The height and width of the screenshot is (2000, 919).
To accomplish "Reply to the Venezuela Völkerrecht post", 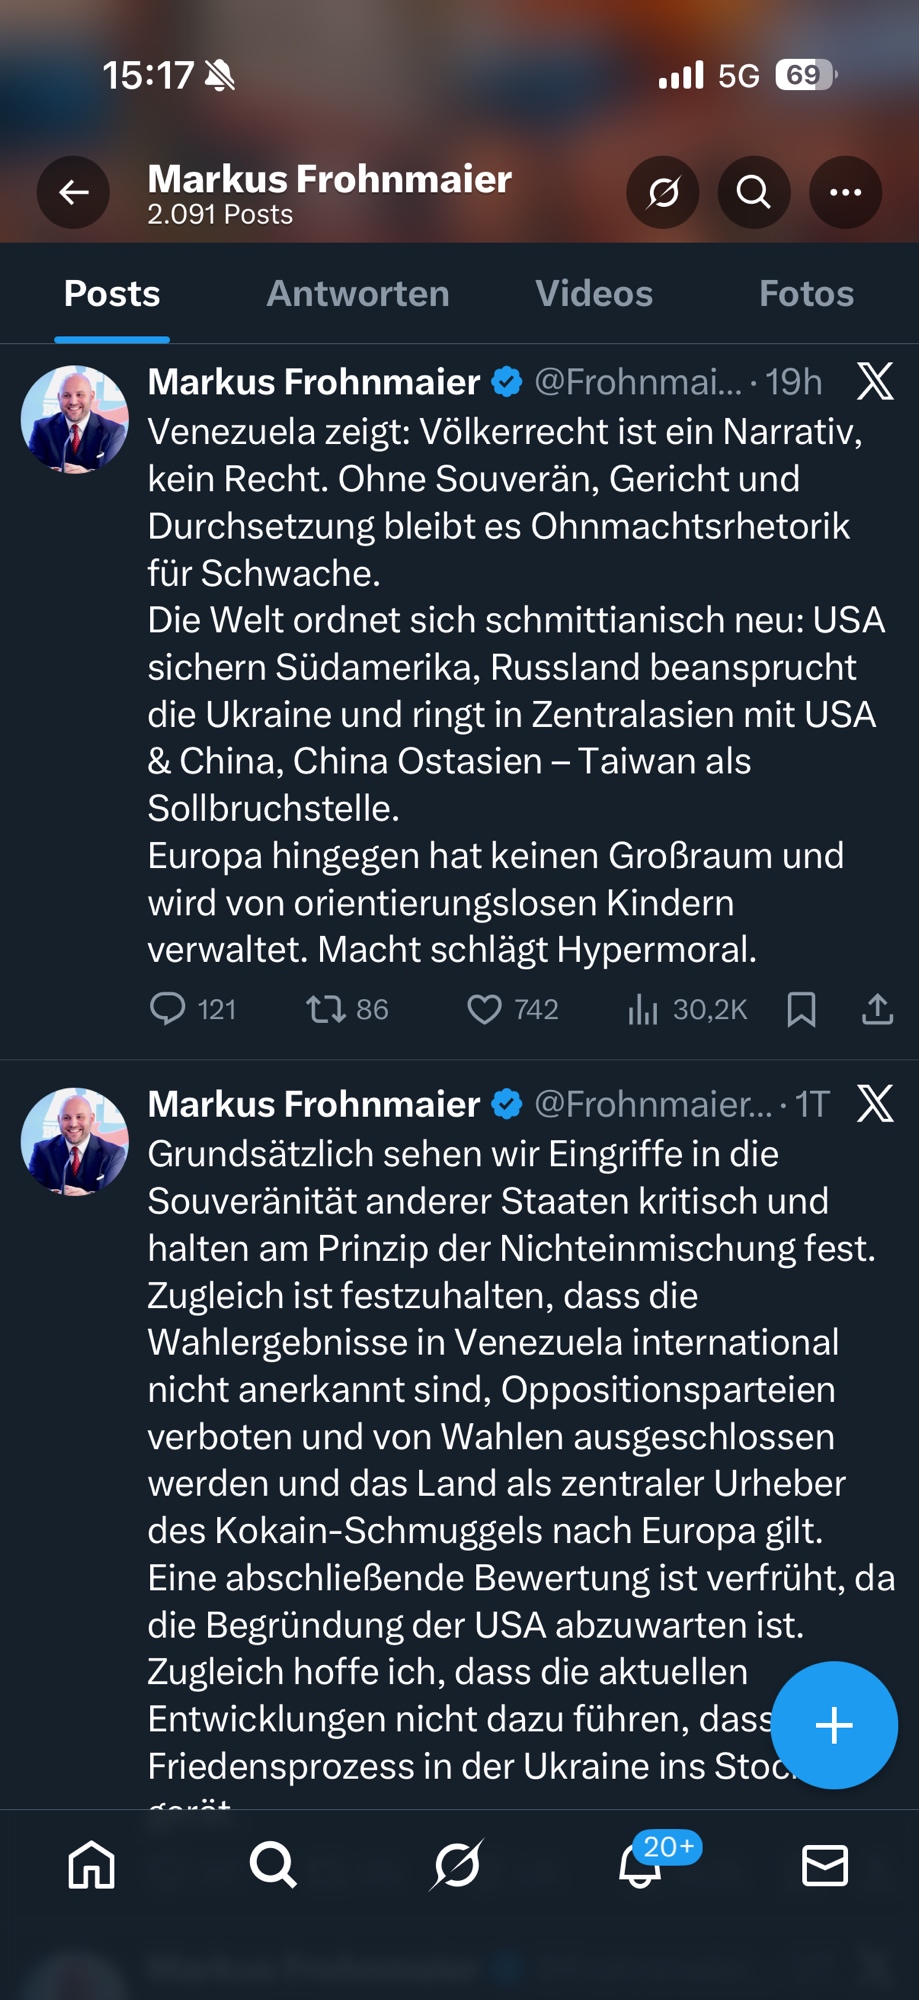I will [167, 1009].
